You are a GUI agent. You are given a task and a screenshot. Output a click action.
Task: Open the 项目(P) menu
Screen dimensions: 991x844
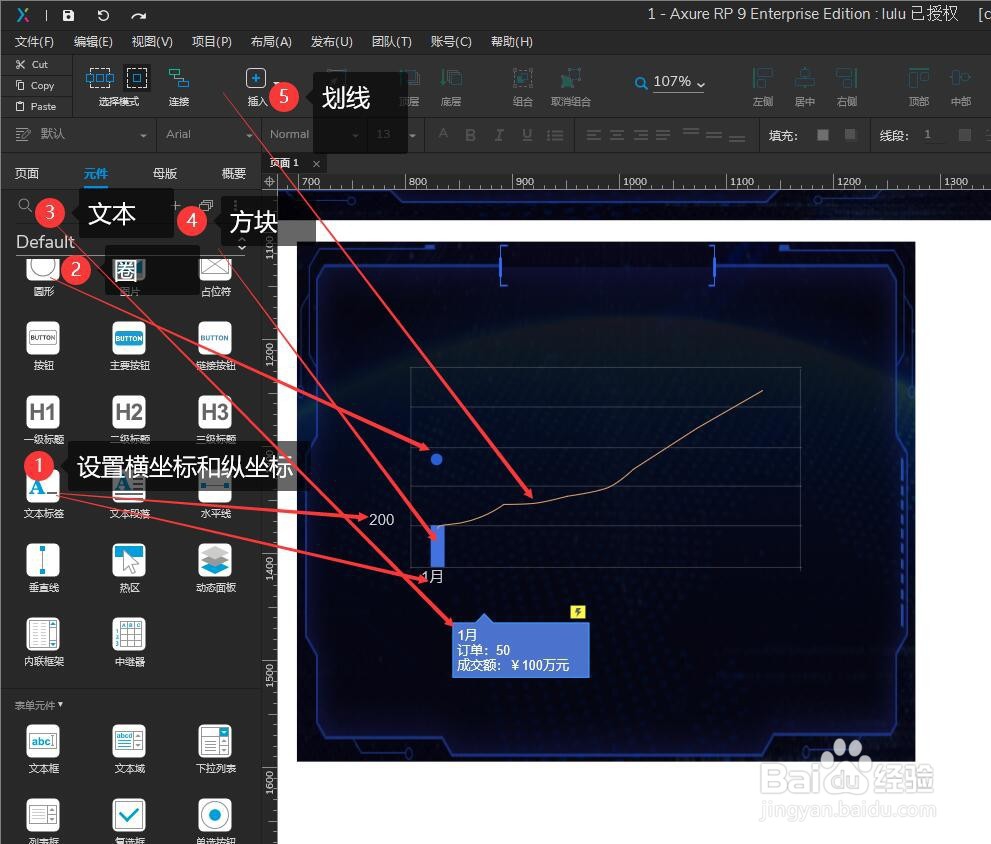click(212, 42)
